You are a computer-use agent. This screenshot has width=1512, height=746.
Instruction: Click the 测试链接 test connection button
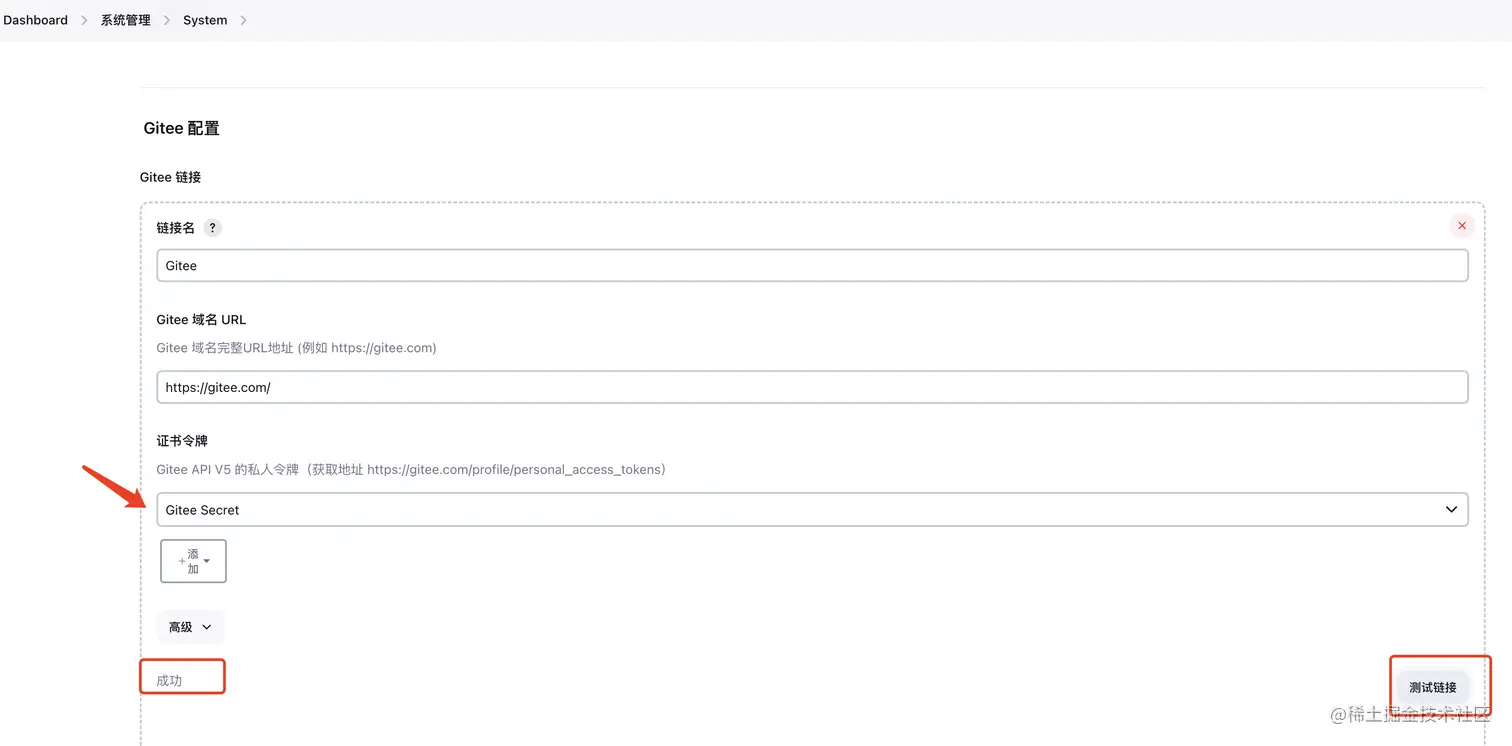[x=1432, y=687]
